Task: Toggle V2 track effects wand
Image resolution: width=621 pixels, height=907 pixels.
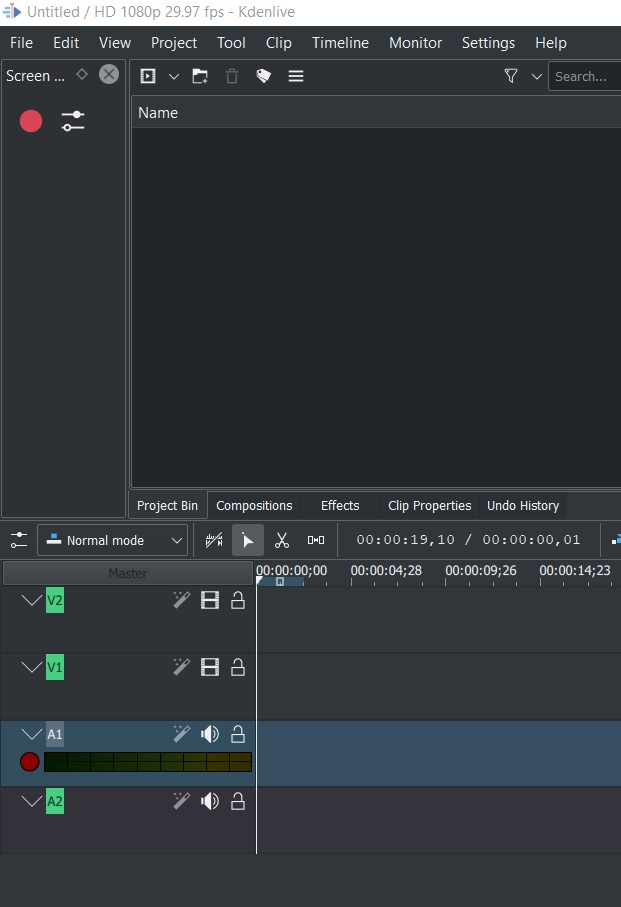Action: 182,600
